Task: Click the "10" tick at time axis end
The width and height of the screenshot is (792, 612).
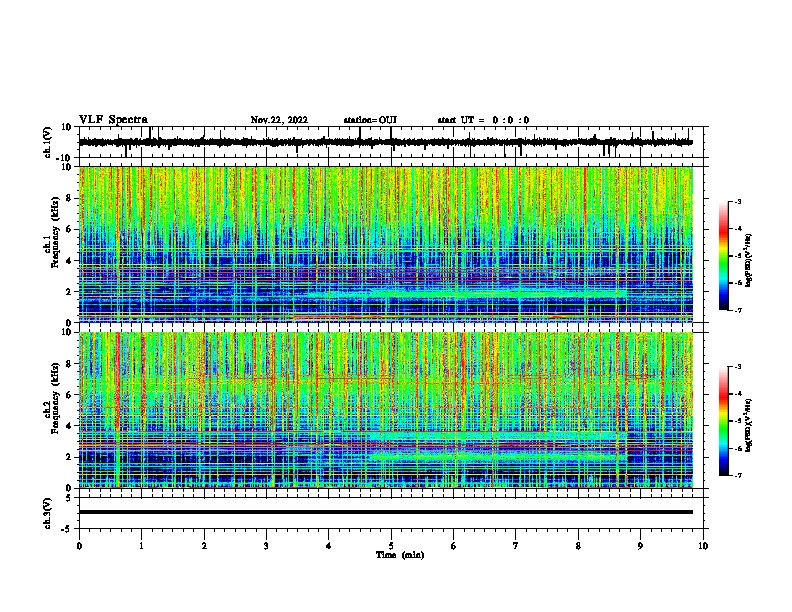Action: pyautogui.click(x=703, y=546)
